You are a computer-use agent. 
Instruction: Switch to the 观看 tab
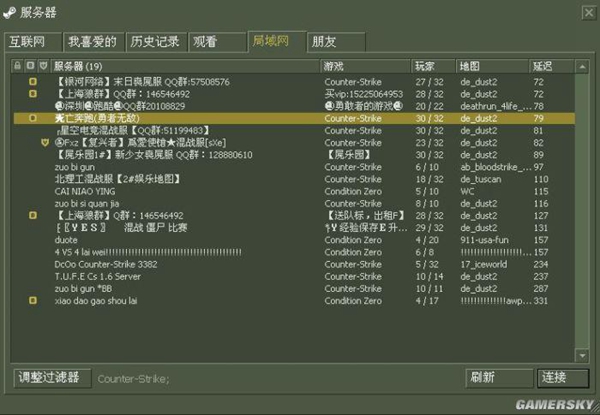[217, 42]
